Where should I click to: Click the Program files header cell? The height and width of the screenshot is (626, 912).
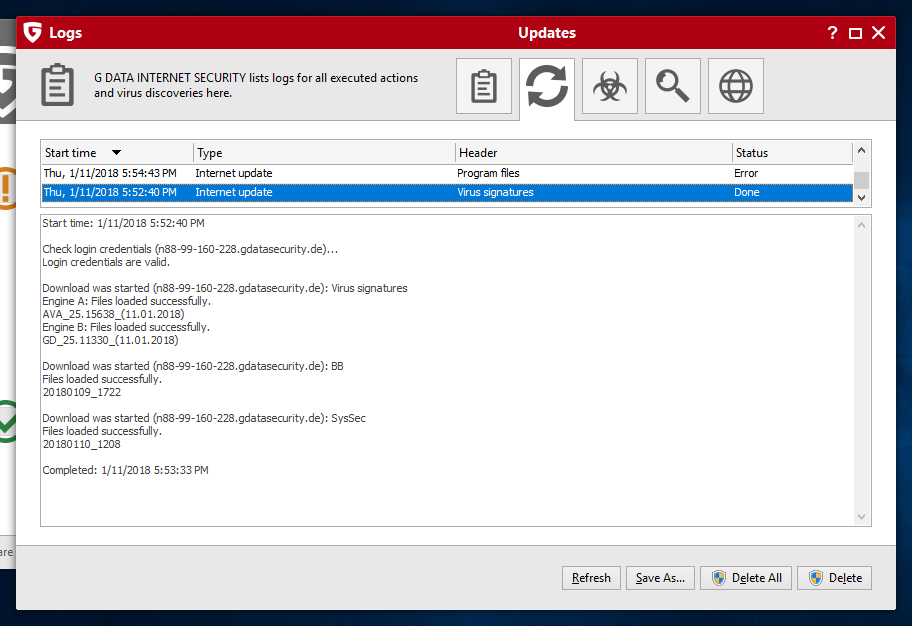point(488,173)
